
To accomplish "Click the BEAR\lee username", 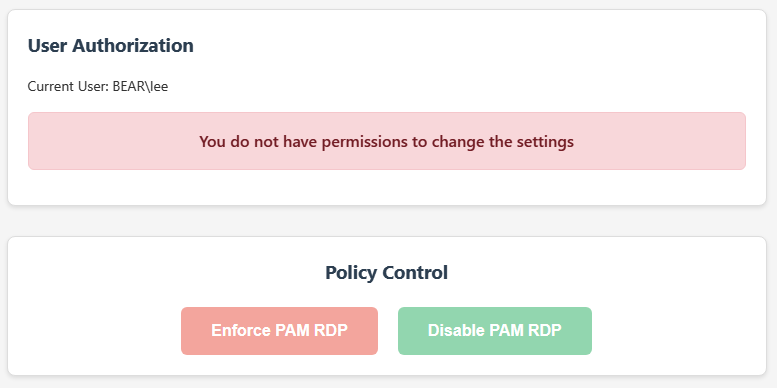I will (x=140, y=87).
